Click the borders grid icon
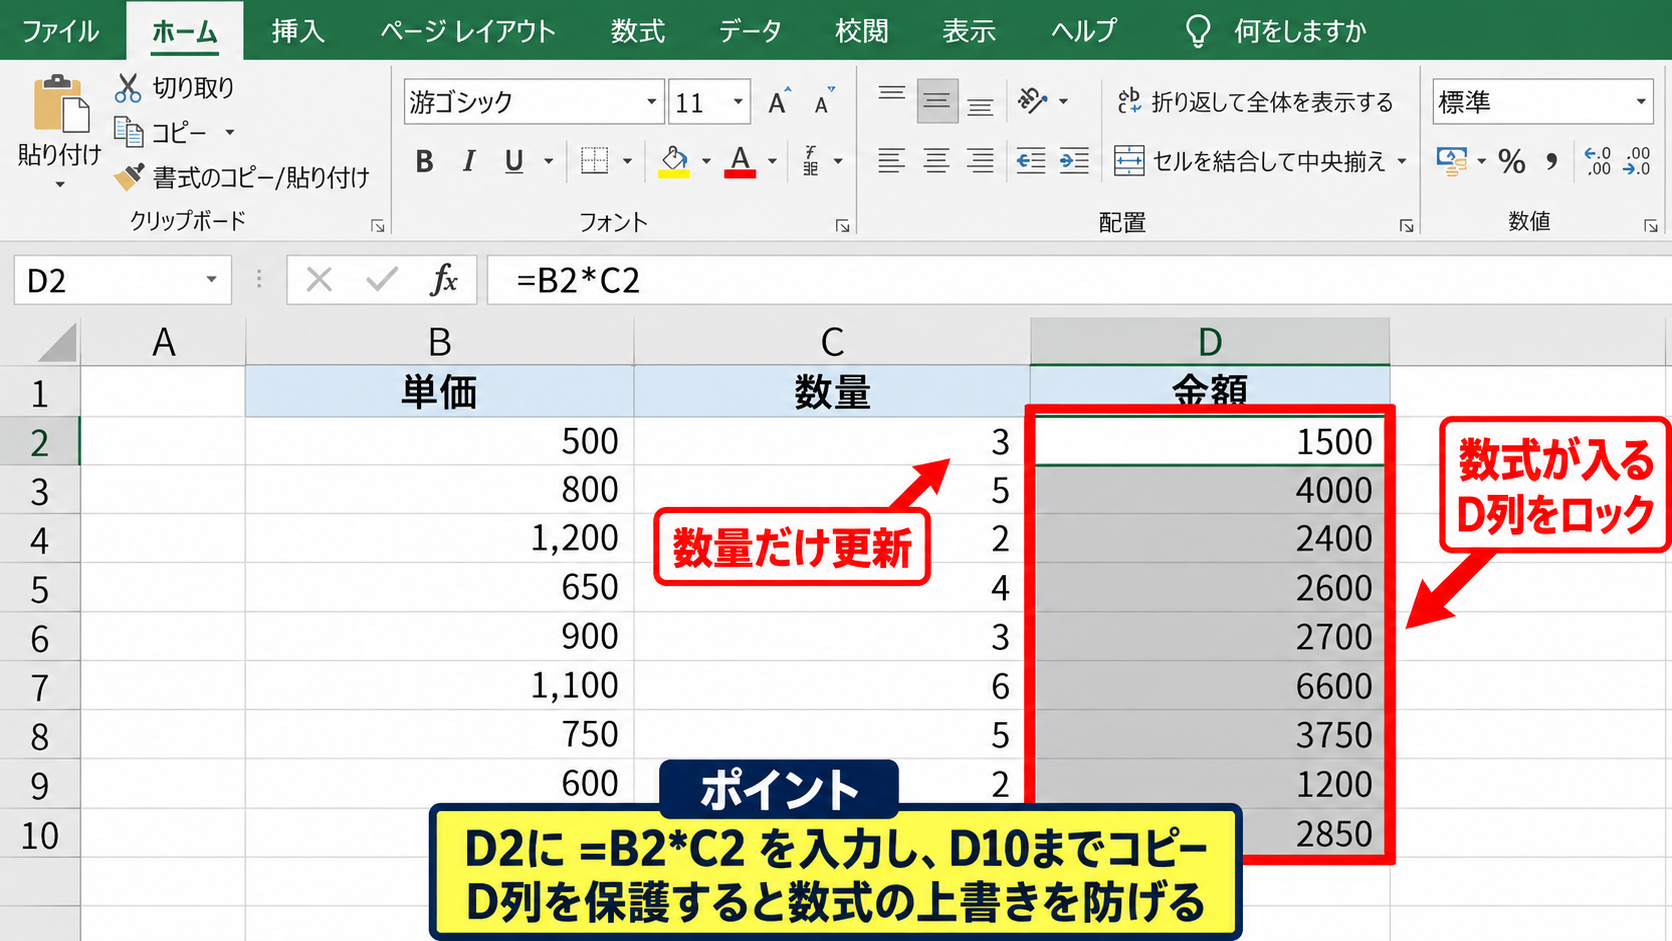This screenshot has width=1672, height=941. coord(594,161)
